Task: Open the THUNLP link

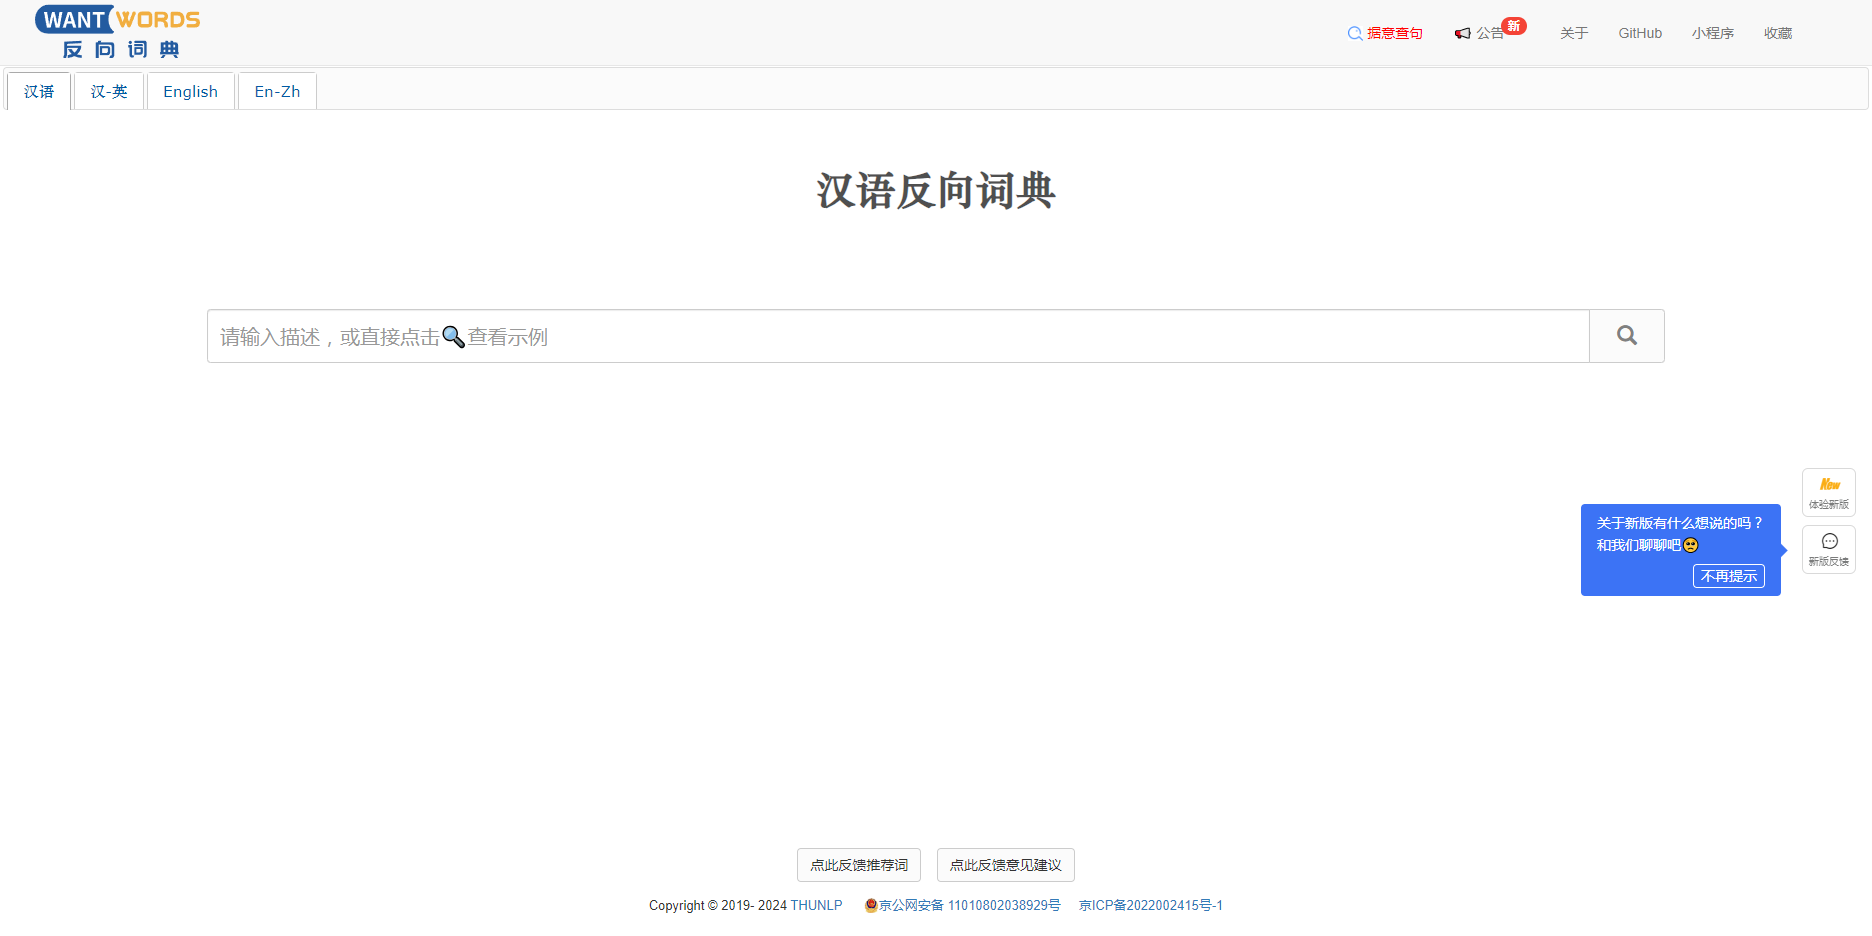Action: pos(816,906)
